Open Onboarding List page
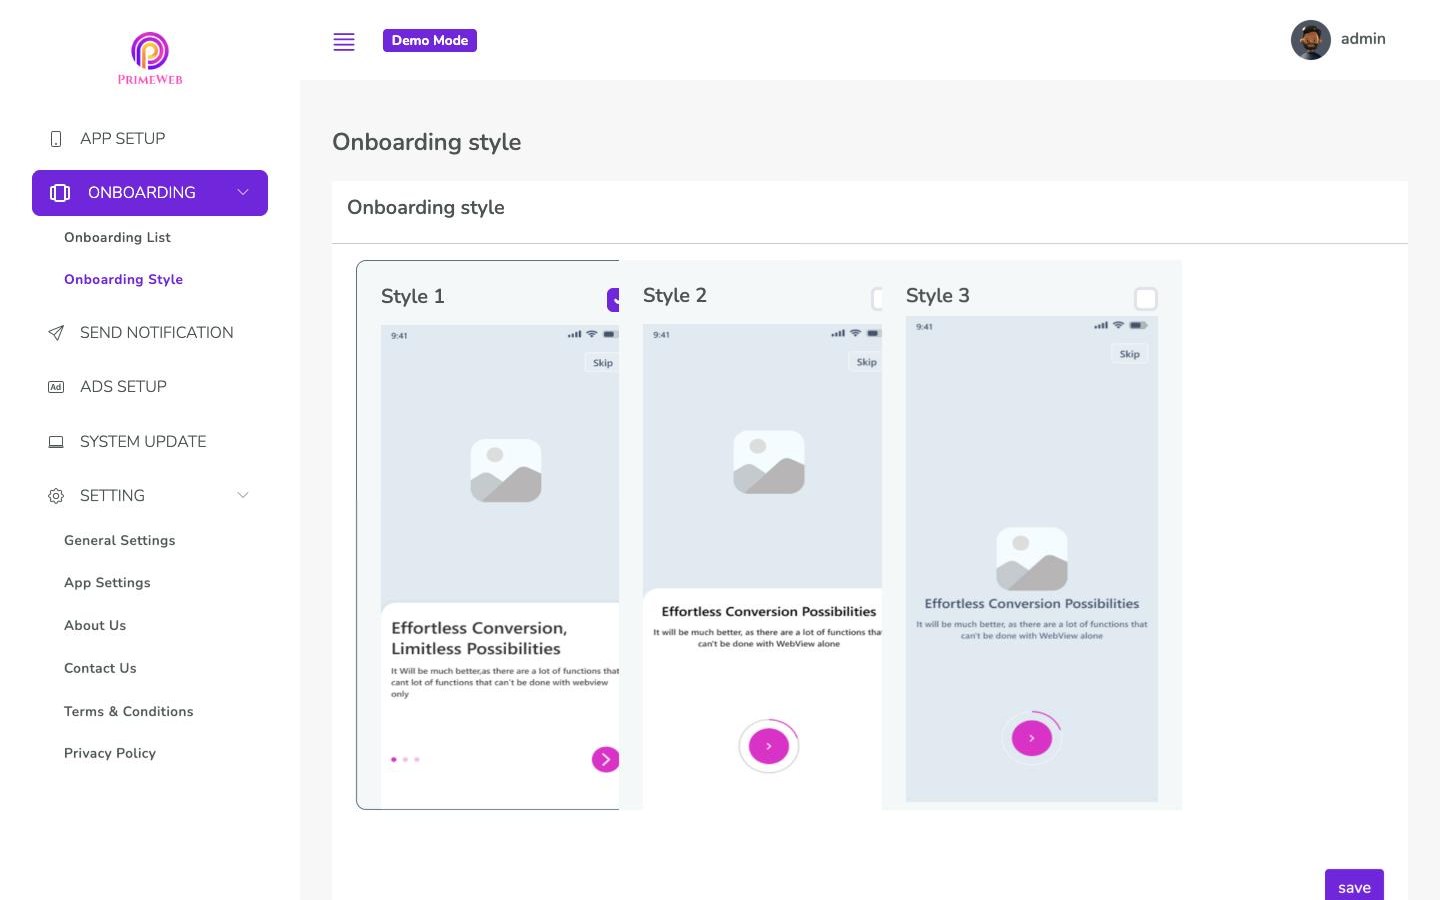The width and height of the screenshot is (1440, 900). tap(117, 238)
